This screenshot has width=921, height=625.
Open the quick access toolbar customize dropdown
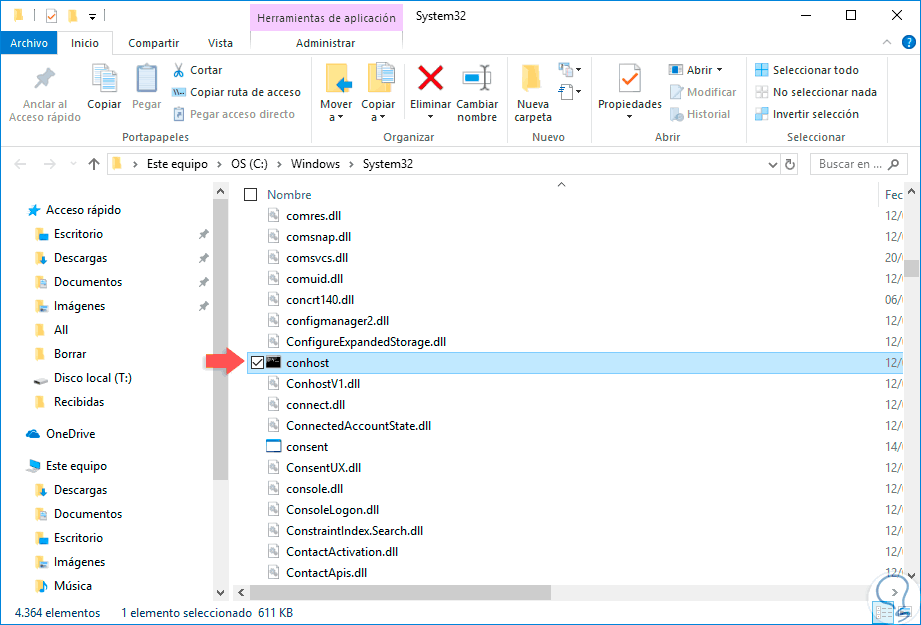[x=93, y=16]
